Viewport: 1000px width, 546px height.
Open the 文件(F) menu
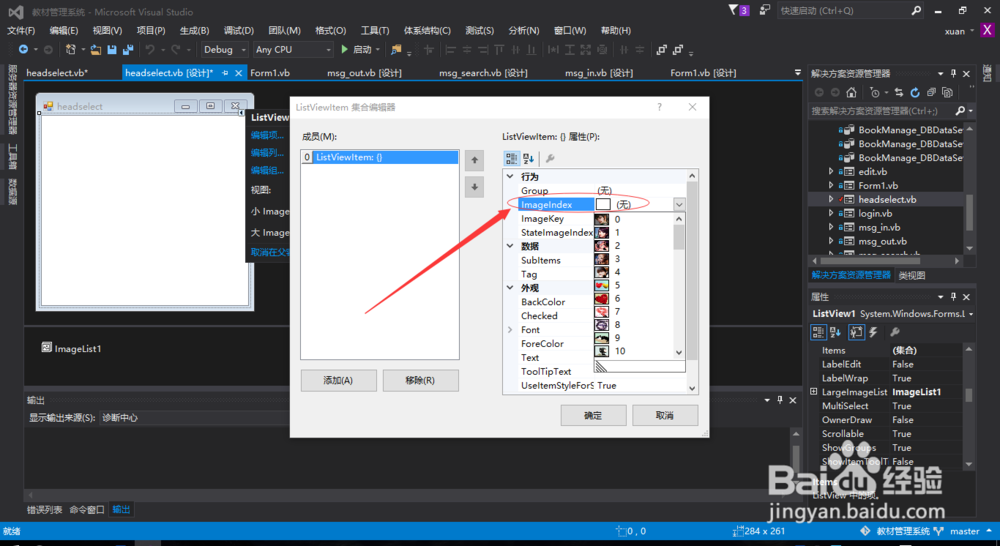[21, 31]
